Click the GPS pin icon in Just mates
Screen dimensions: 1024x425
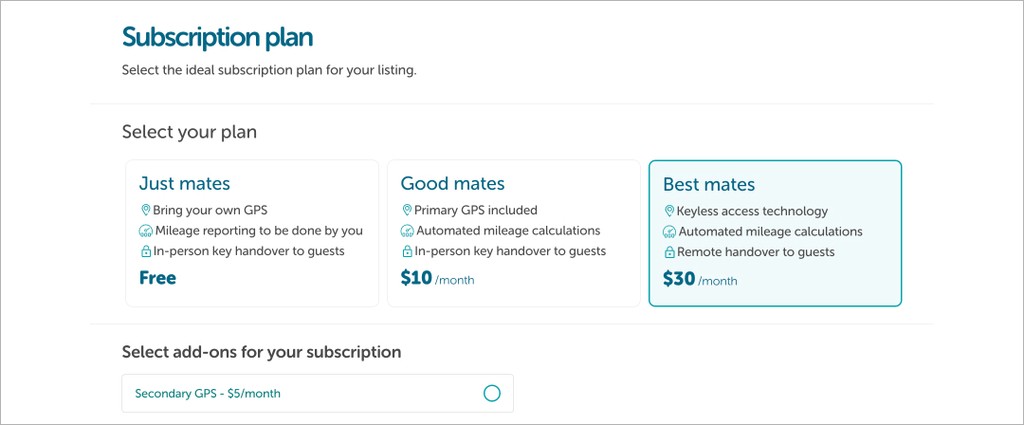point(146,210)
